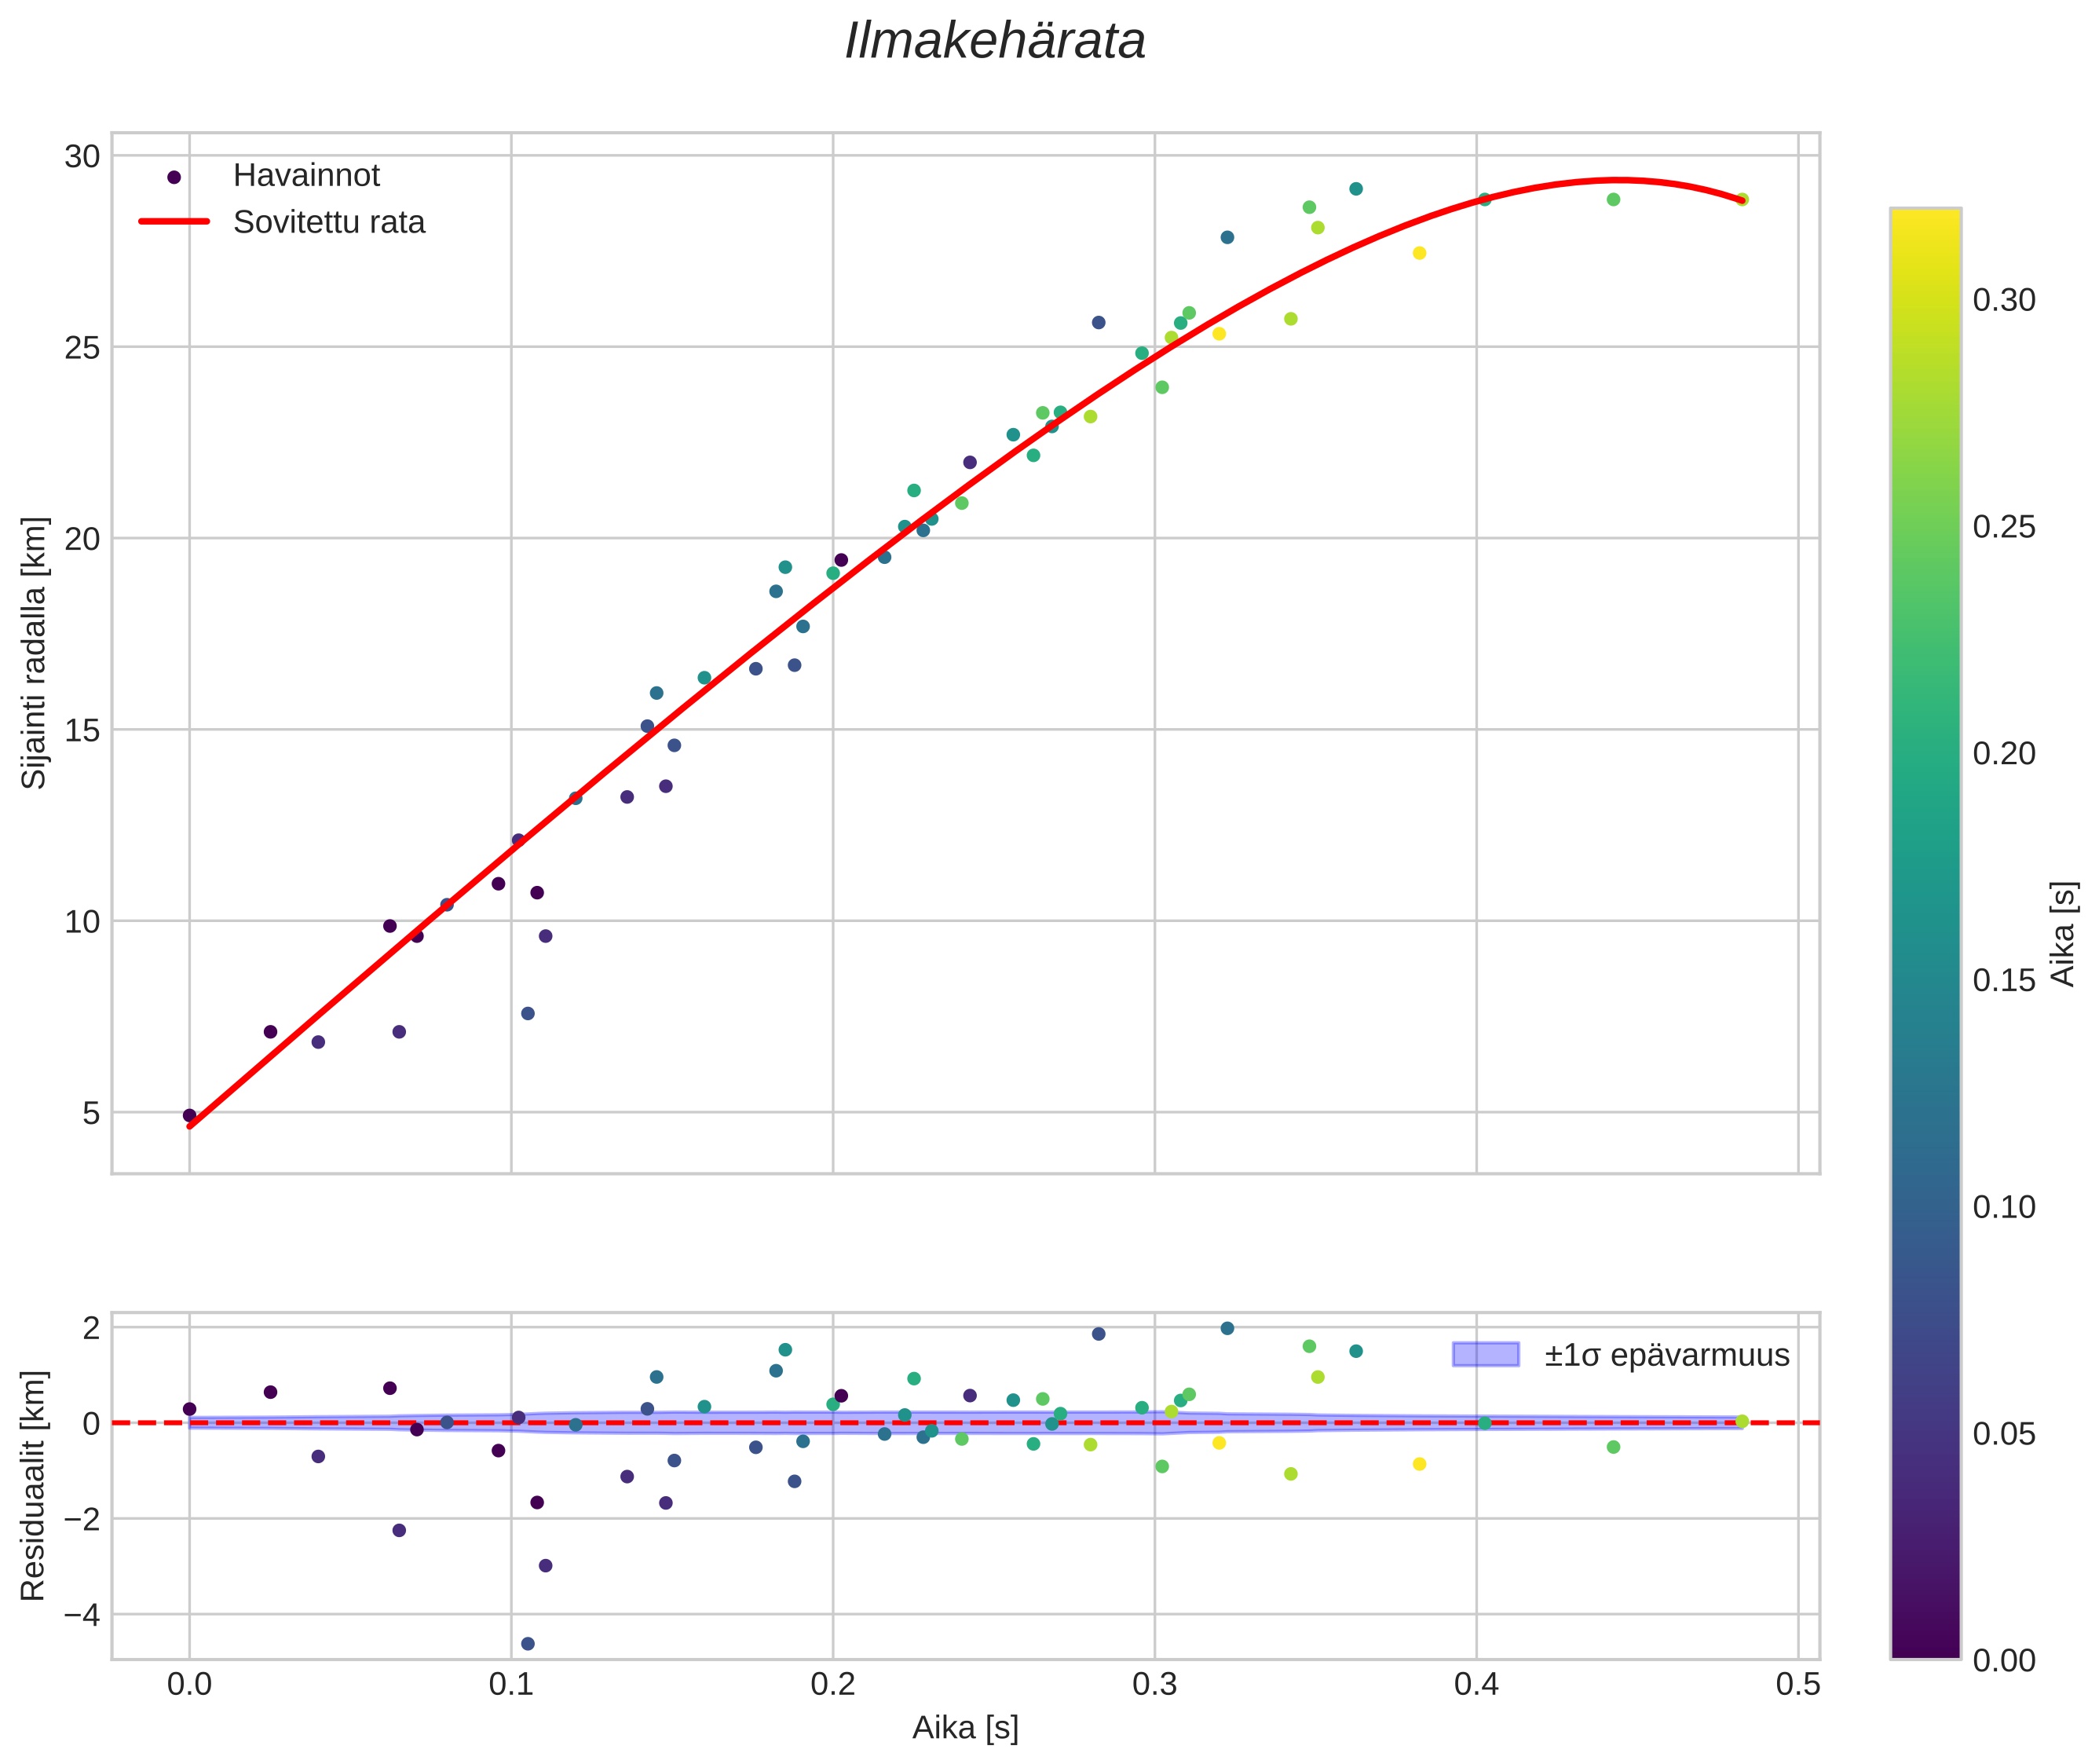The image size is (2099, 1764).
Task: Click the peak of the red fitted curve
Action: point(1619,181)
